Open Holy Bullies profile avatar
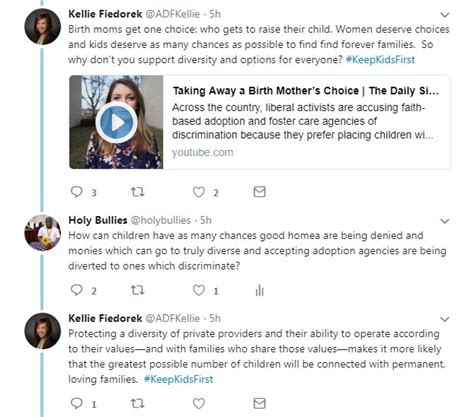Viewport: 474px width, 417px height. 42,232
